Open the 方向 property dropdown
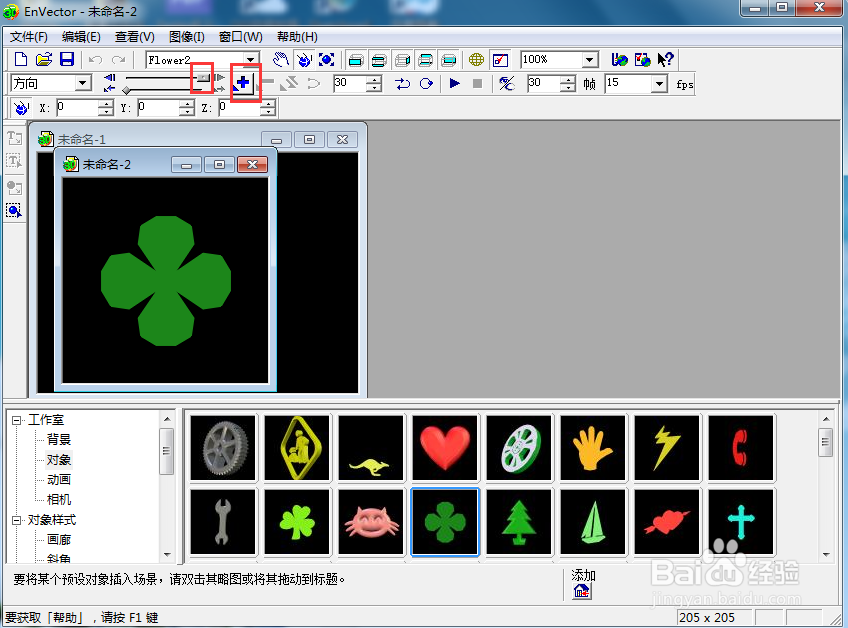The width and height of the screenshot is (848, 628). pyautogui.click(x=83, y=83)
